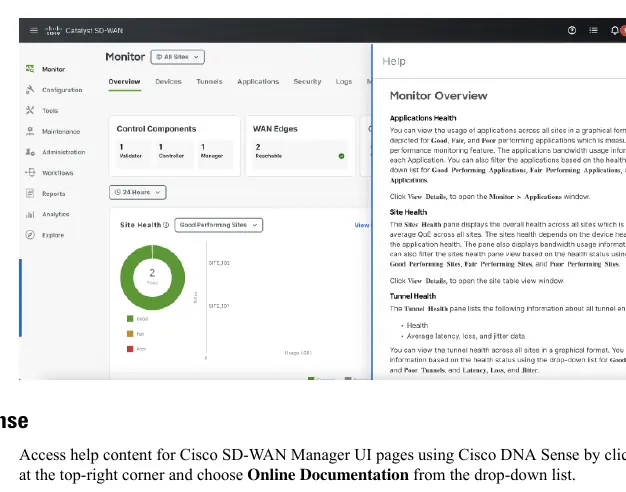626x492 pixels.
Task: Click the Site Health help section heading
Action: (408, 212)
